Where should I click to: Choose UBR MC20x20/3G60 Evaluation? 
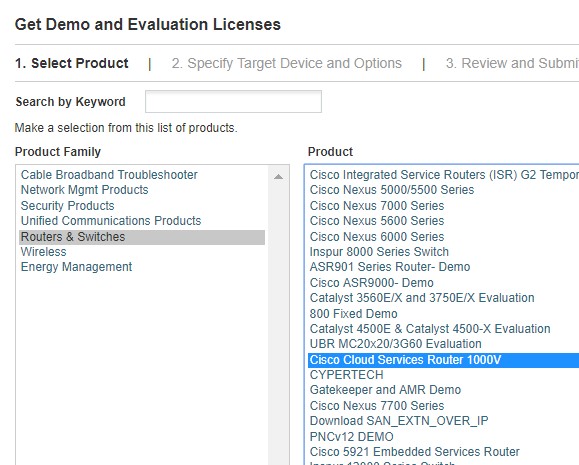point(395,344)
